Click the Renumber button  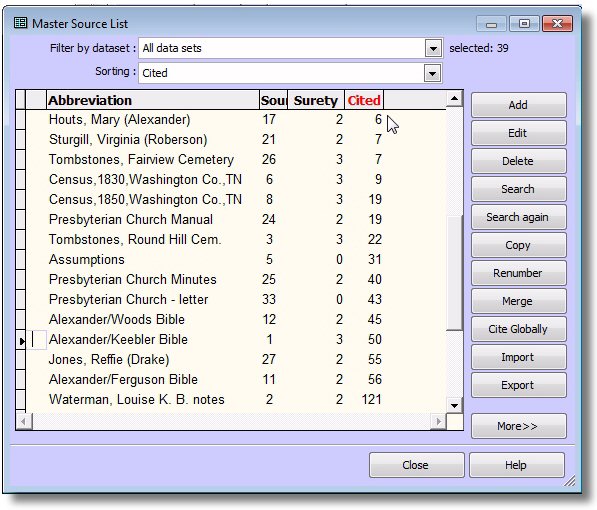tap(519, 273)
